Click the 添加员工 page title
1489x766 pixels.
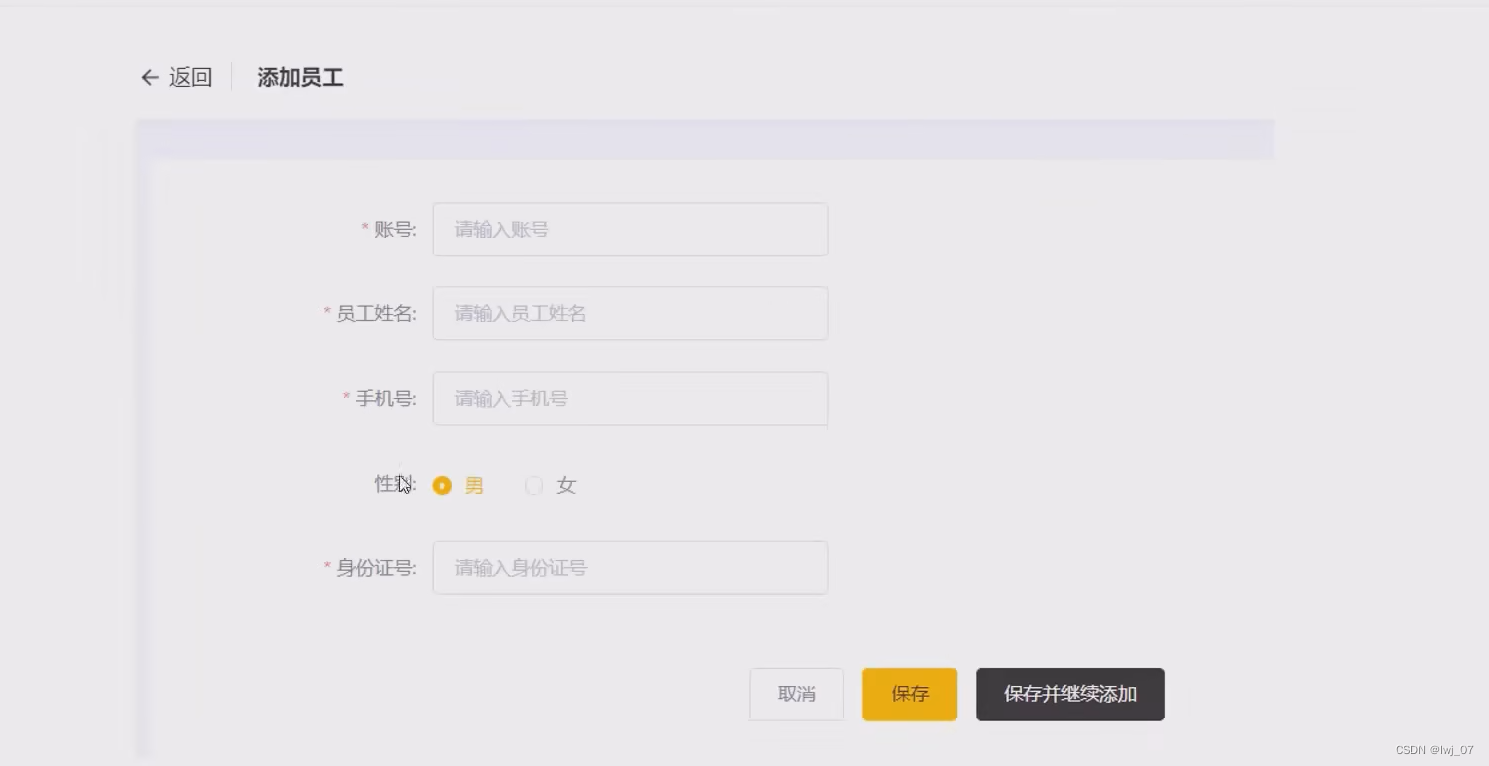(x=300, y=78)
